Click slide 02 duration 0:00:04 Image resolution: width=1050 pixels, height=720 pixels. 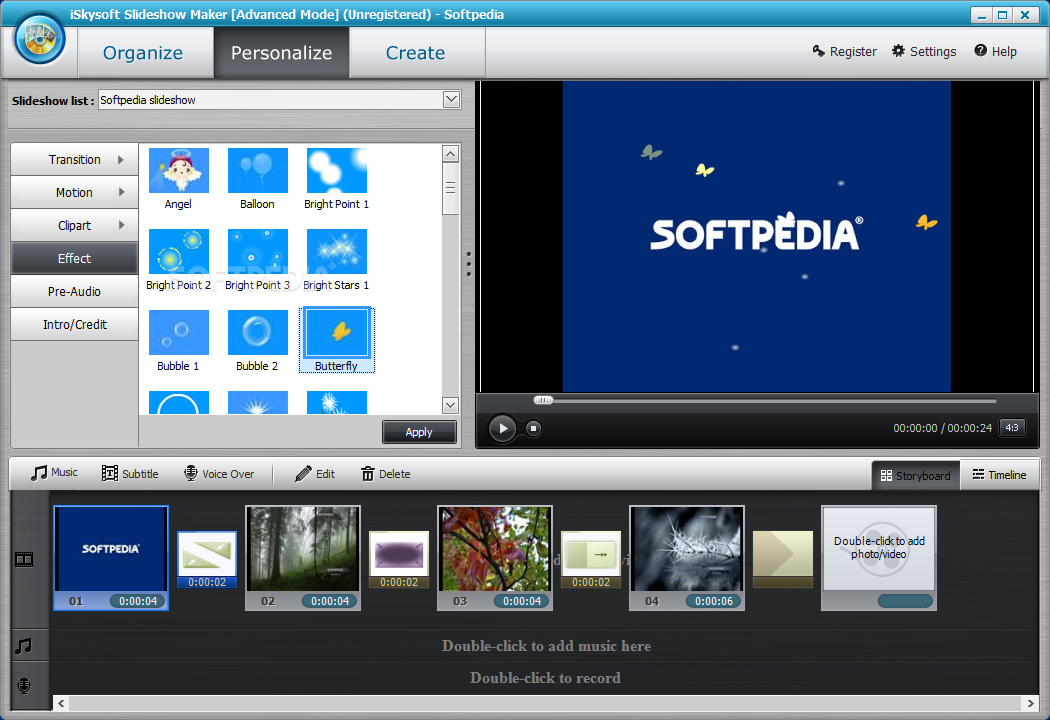(330, 601)
